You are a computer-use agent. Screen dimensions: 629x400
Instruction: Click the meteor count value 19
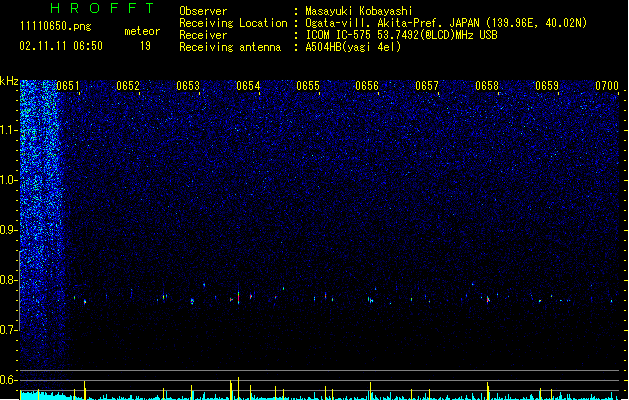tap(145, 46)
